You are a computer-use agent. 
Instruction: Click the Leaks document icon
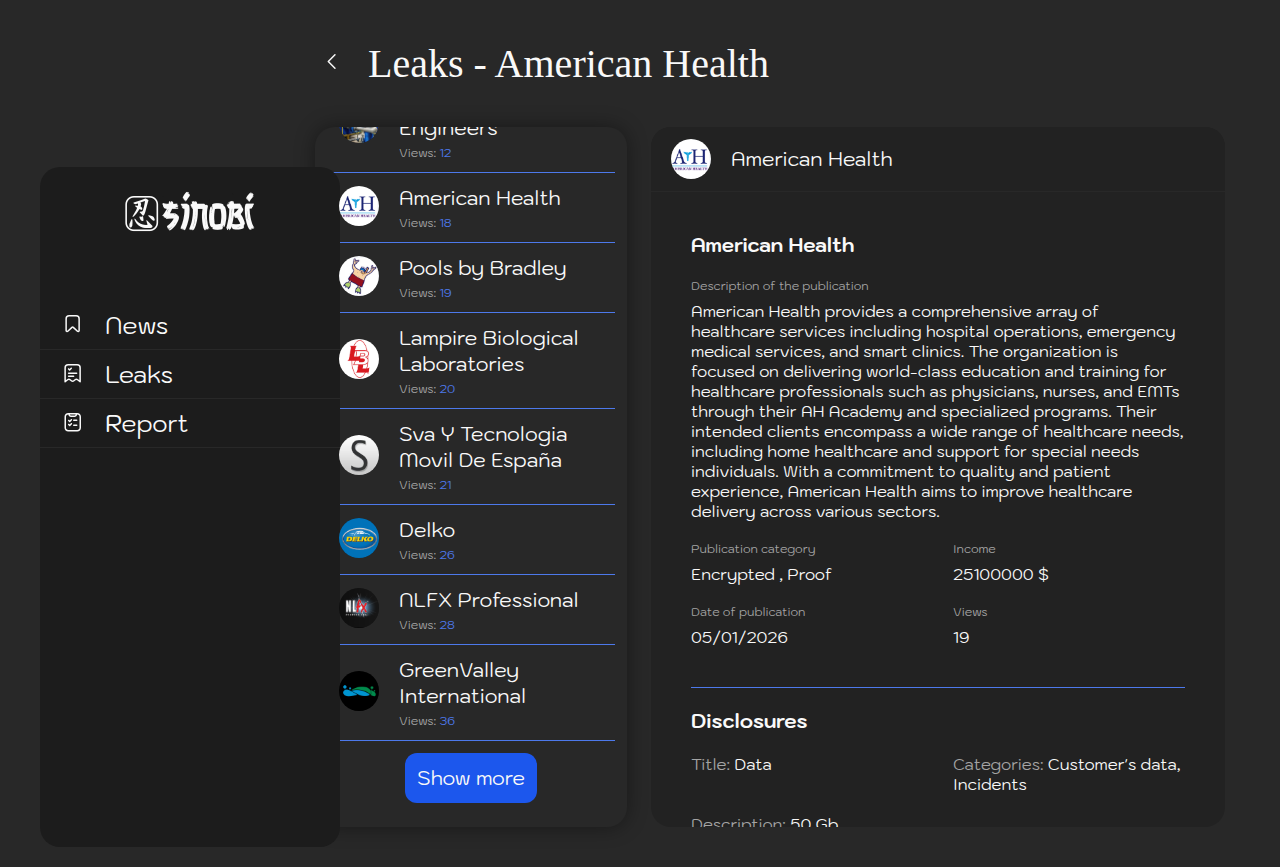pos(73,374)
